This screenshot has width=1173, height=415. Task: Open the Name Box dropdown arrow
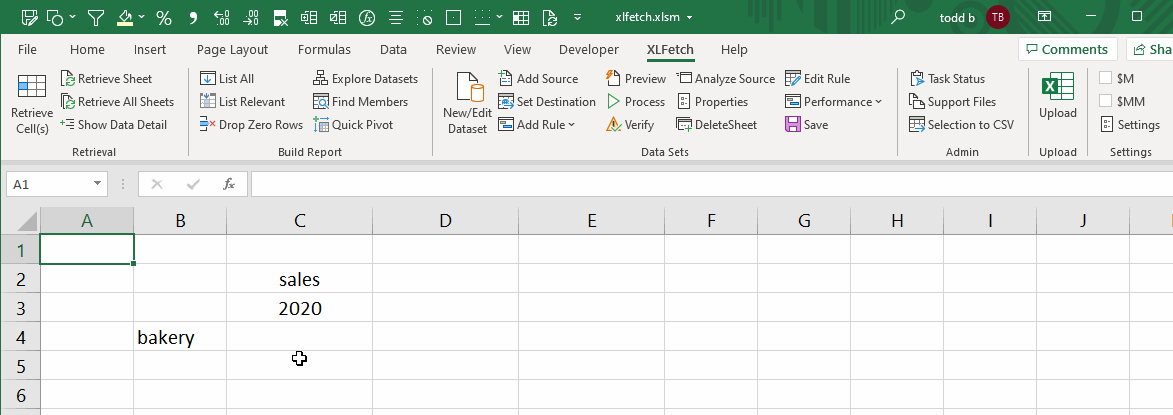(x=97, y=184)
